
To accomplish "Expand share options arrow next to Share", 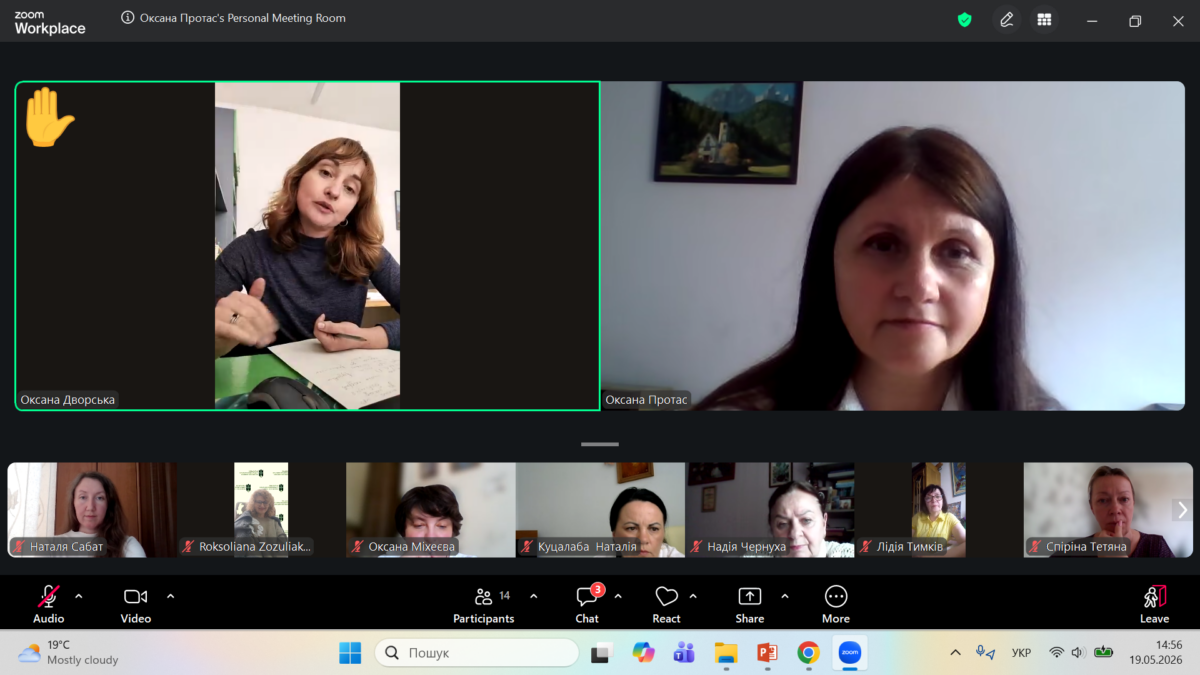I will (784, 596).
